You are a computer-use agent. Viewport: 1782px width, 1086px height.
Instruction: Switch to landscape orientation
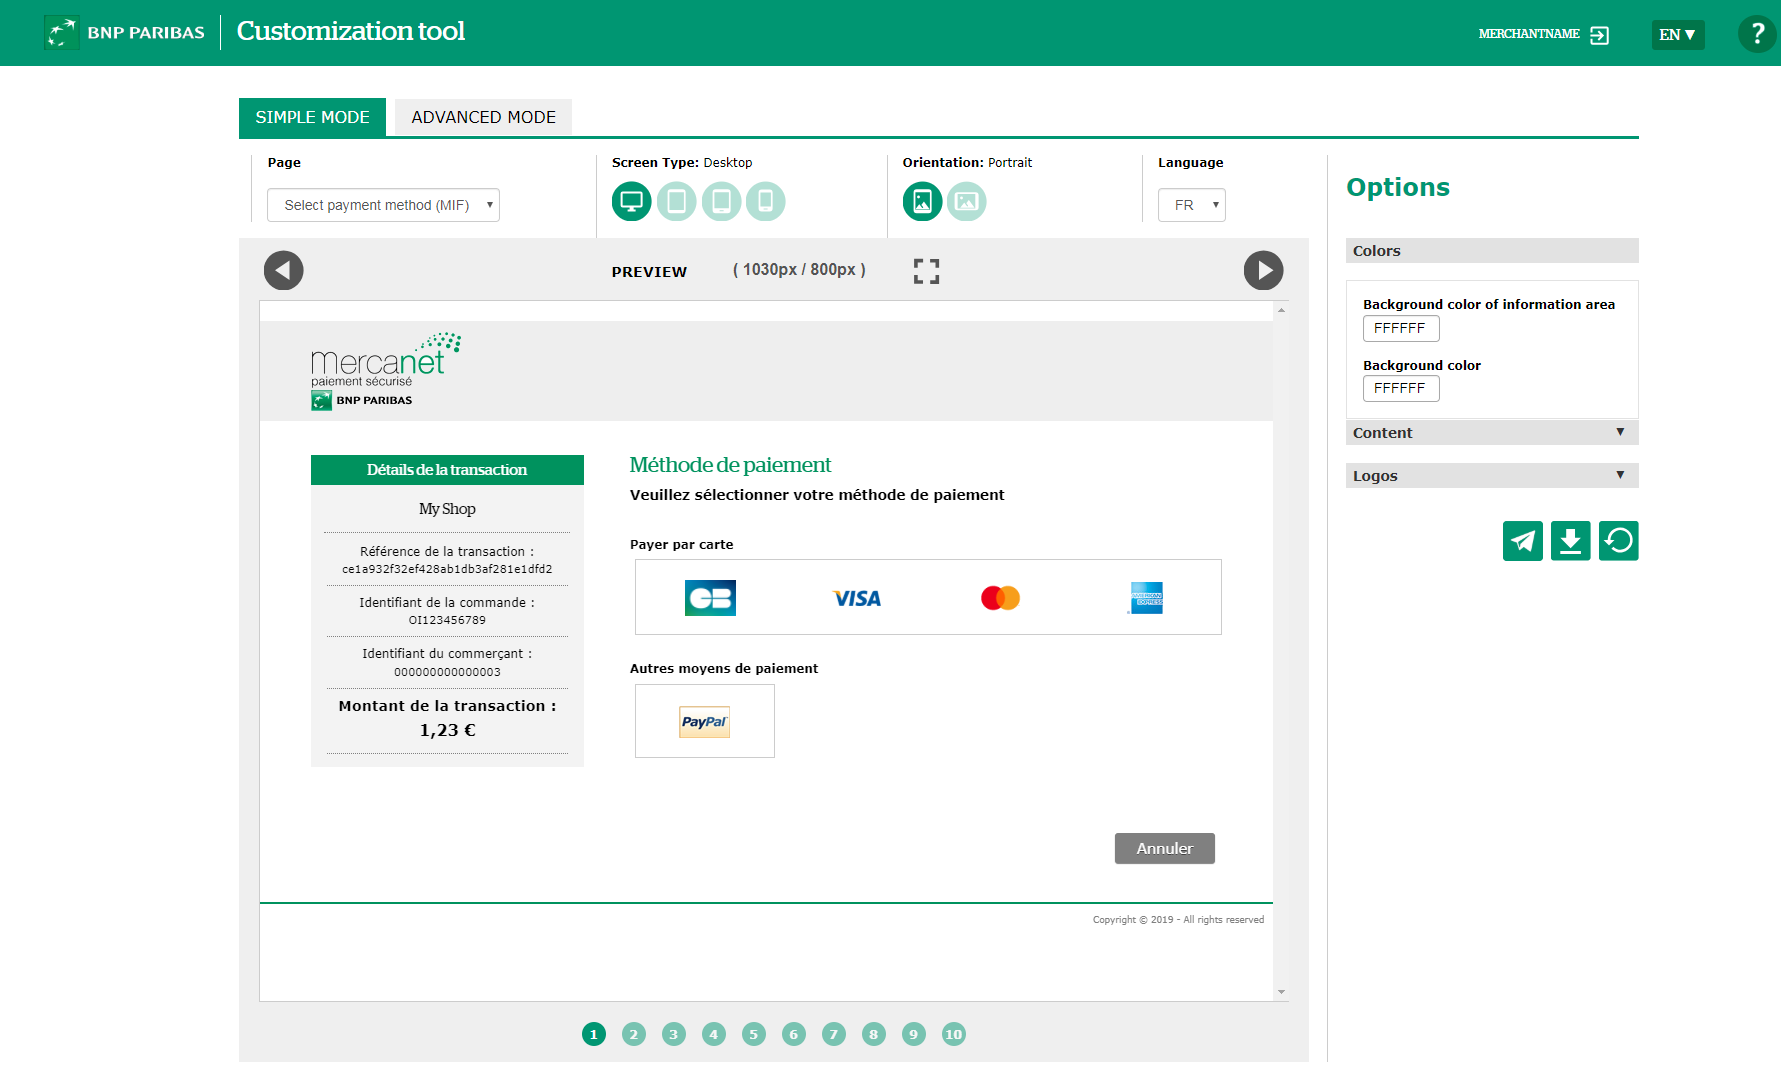coord(966,202)
